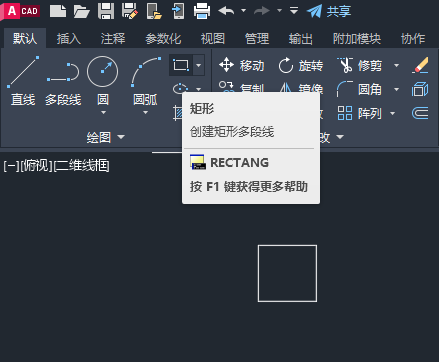Image resolution: width=439 pixels, height=362 pixels.
Task: Expand the 圆 circle options dropdown
Action: [x=103, y=113]
